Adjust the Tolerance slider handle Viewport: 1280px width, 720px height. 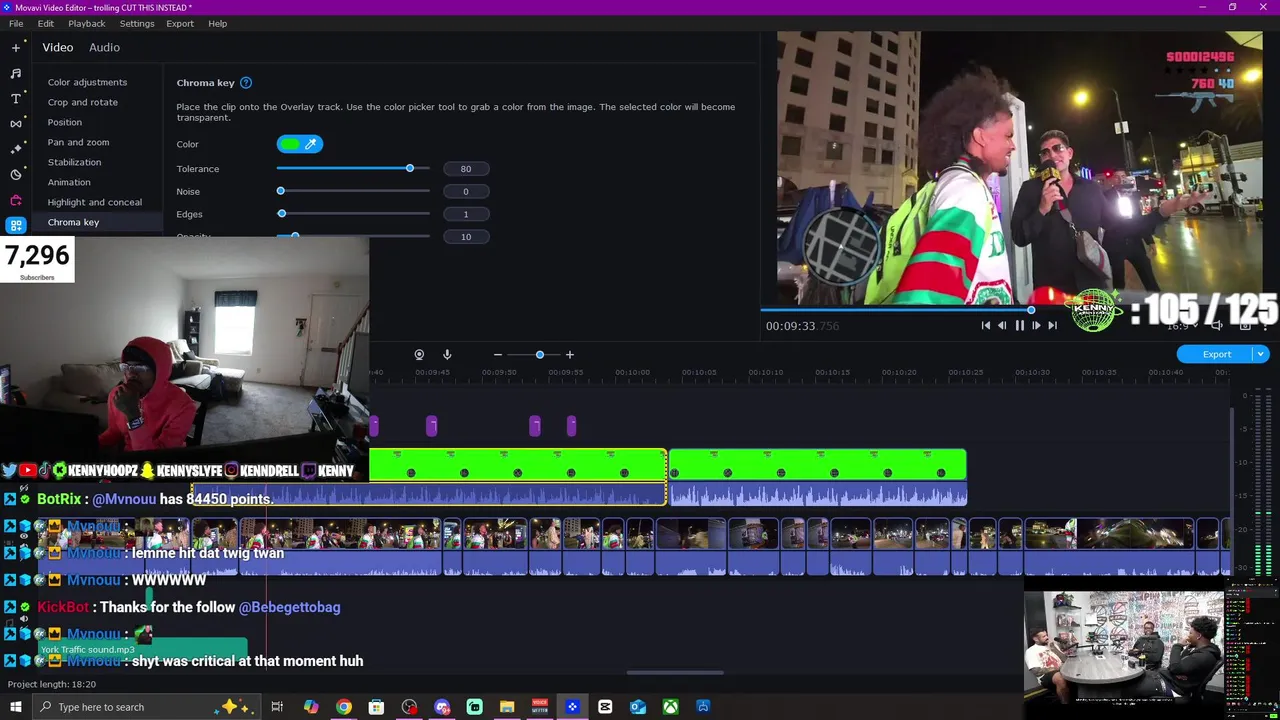(410, 168)
